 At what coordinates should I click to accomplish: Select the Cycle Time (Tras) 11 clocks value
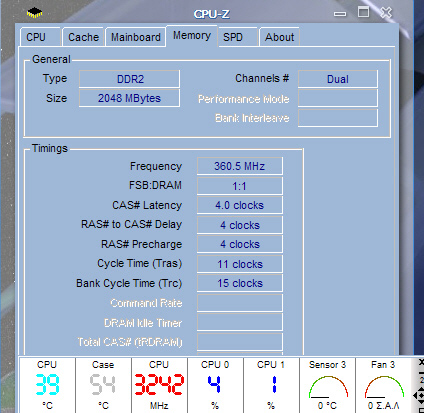tap(240, 264)
